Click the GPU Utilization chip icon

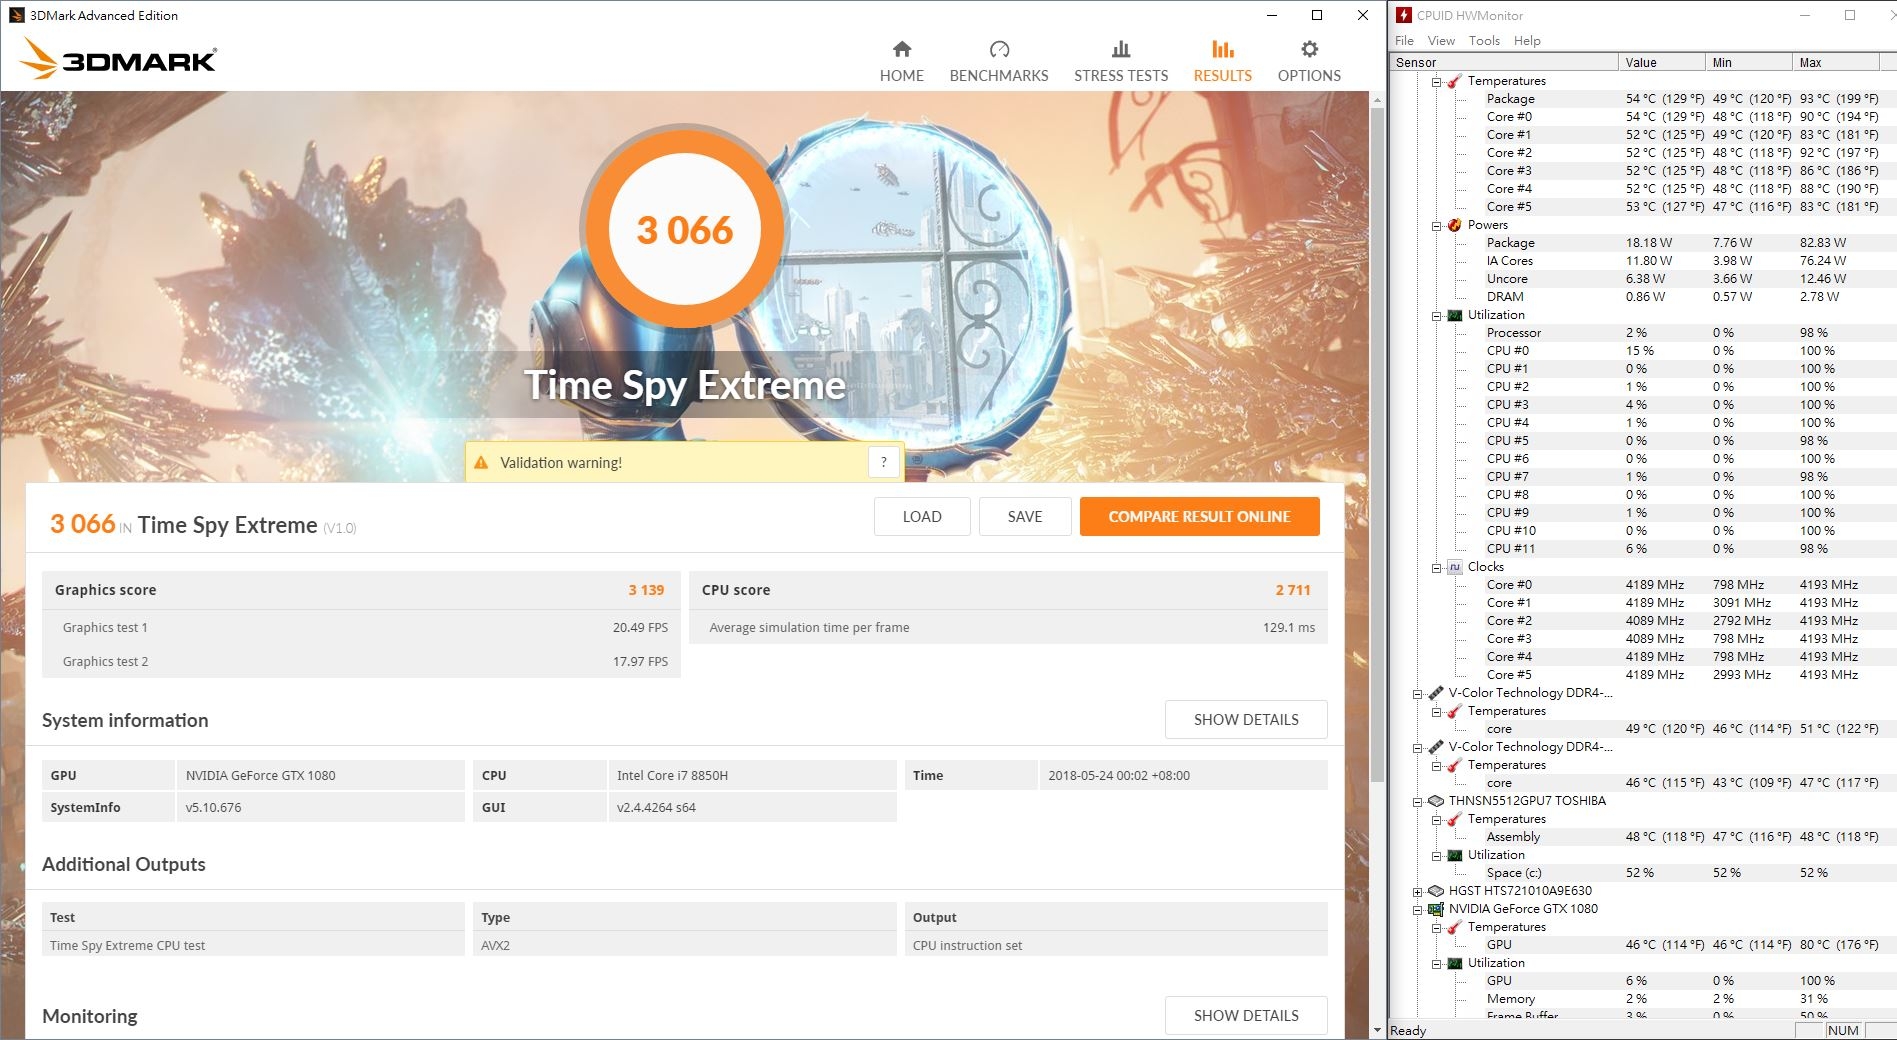point(1455,963)
